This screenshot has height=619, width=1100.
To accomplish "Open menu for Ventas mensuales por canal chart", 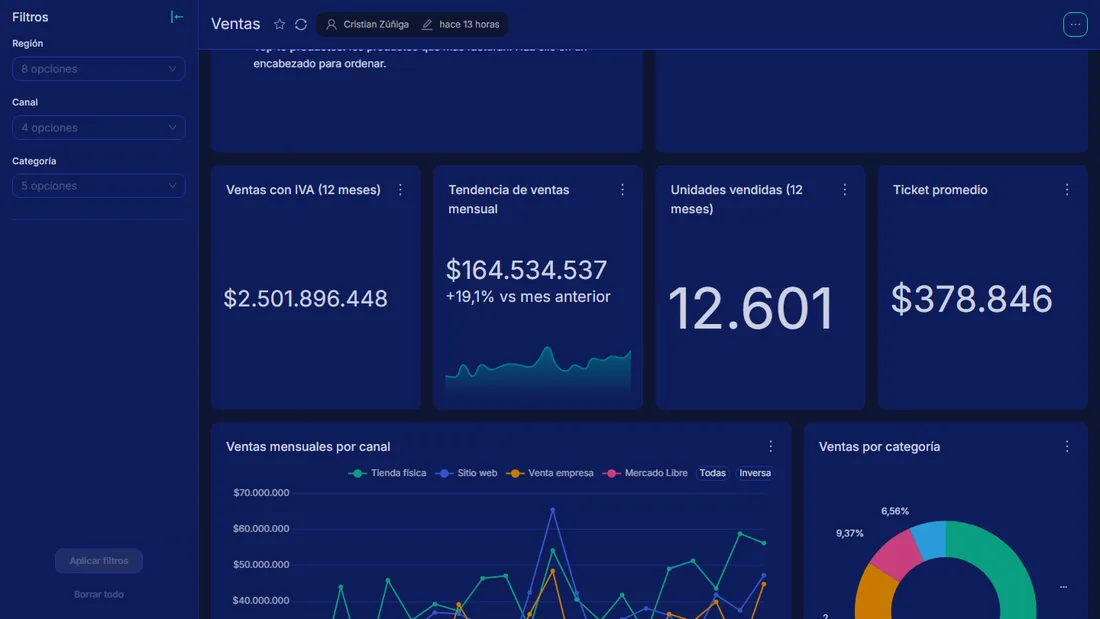I will pos(770,446).
